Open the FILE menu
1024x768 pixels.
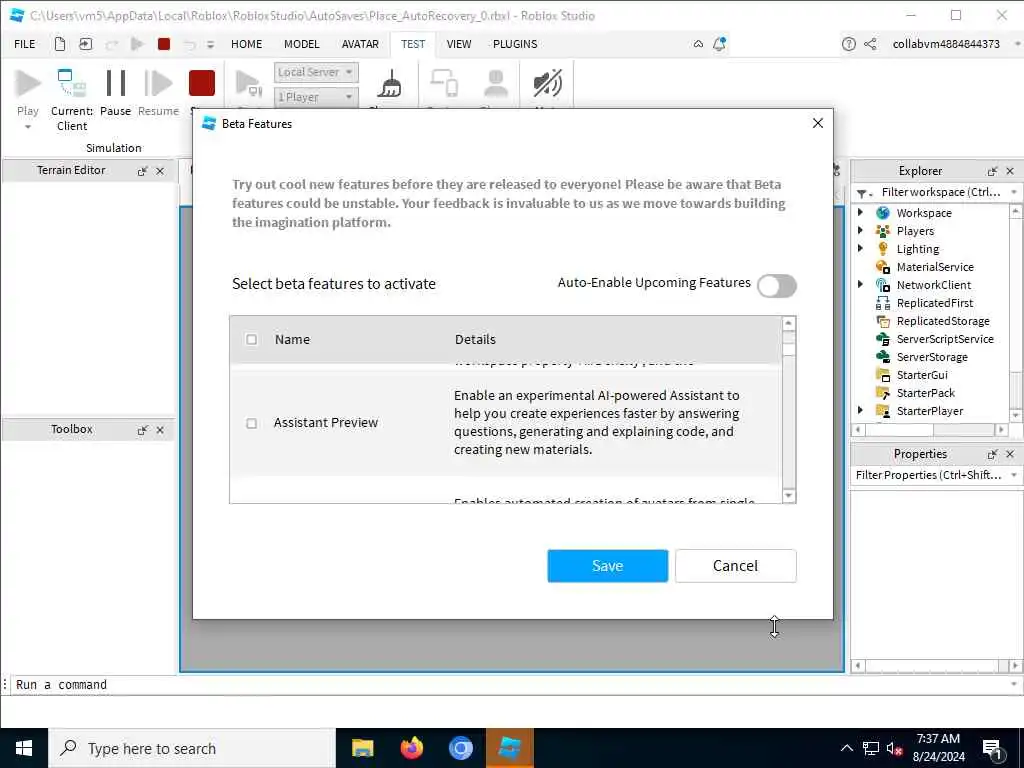point(25,44)
